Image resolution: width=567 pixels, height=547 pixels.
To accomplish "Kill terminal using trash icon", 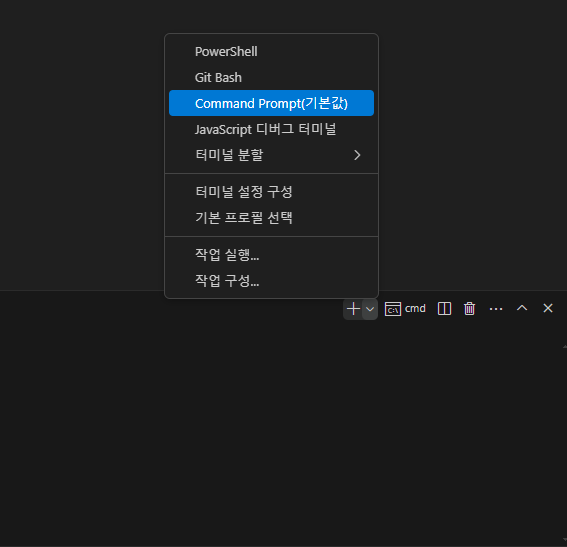I will click(x=469, y=309).
